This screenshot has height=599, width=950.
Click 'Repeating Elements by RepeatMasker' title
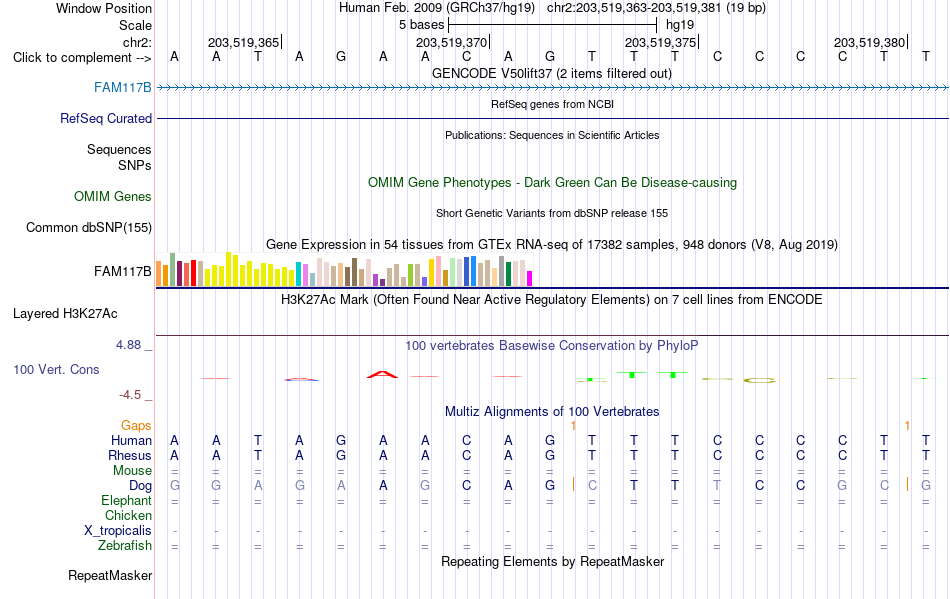pyautogui.click(x=552, y=562)
